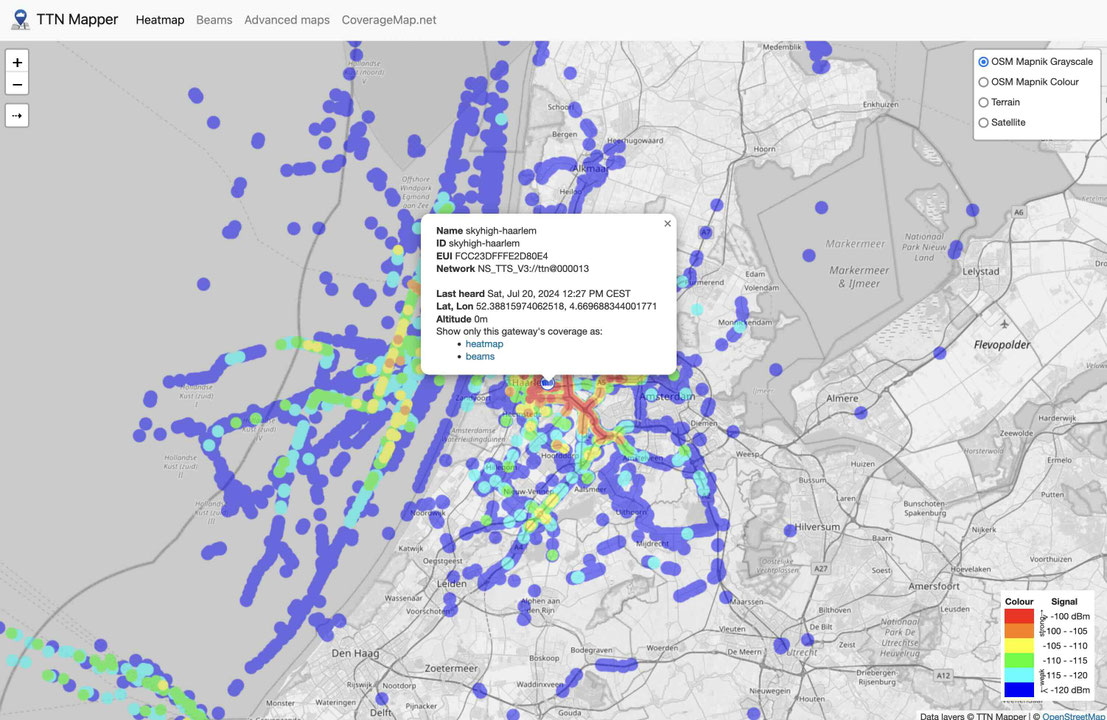
Task: Show this gateway's coverage as beams
Action: pos(480,356)
